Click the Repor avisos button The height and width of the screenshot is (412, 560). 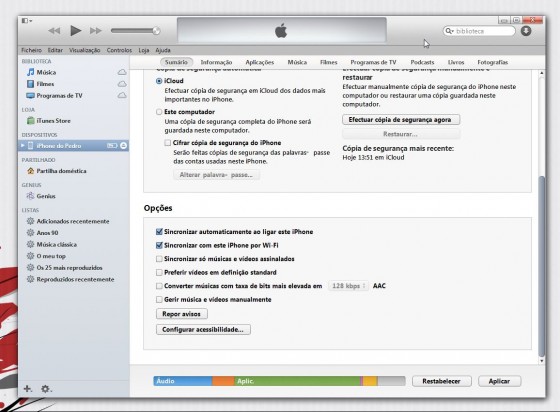182,314
